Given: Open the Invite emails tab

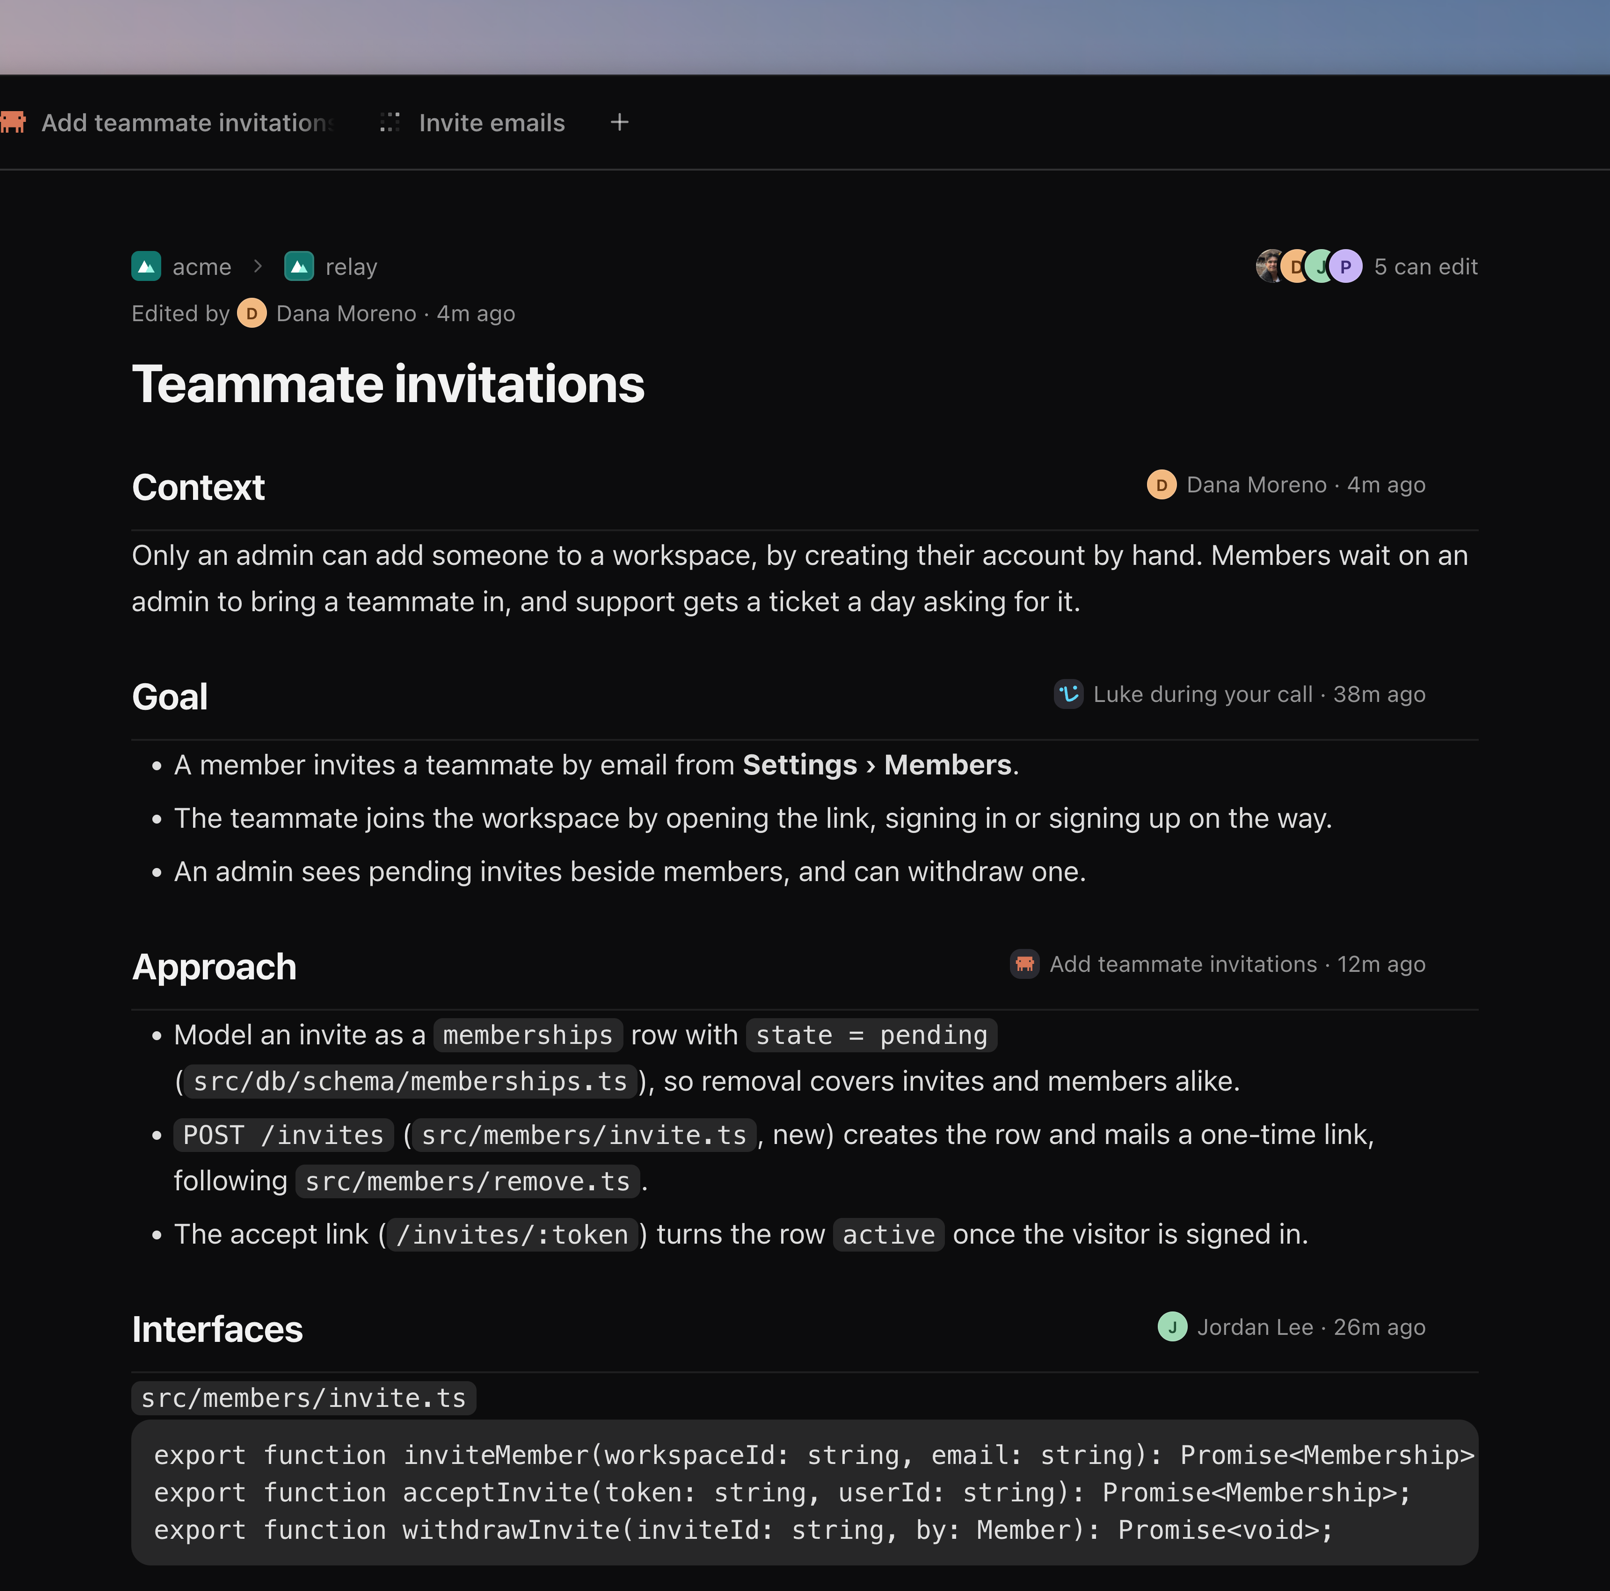Looking at the screenshot, I should click(472, 123).
